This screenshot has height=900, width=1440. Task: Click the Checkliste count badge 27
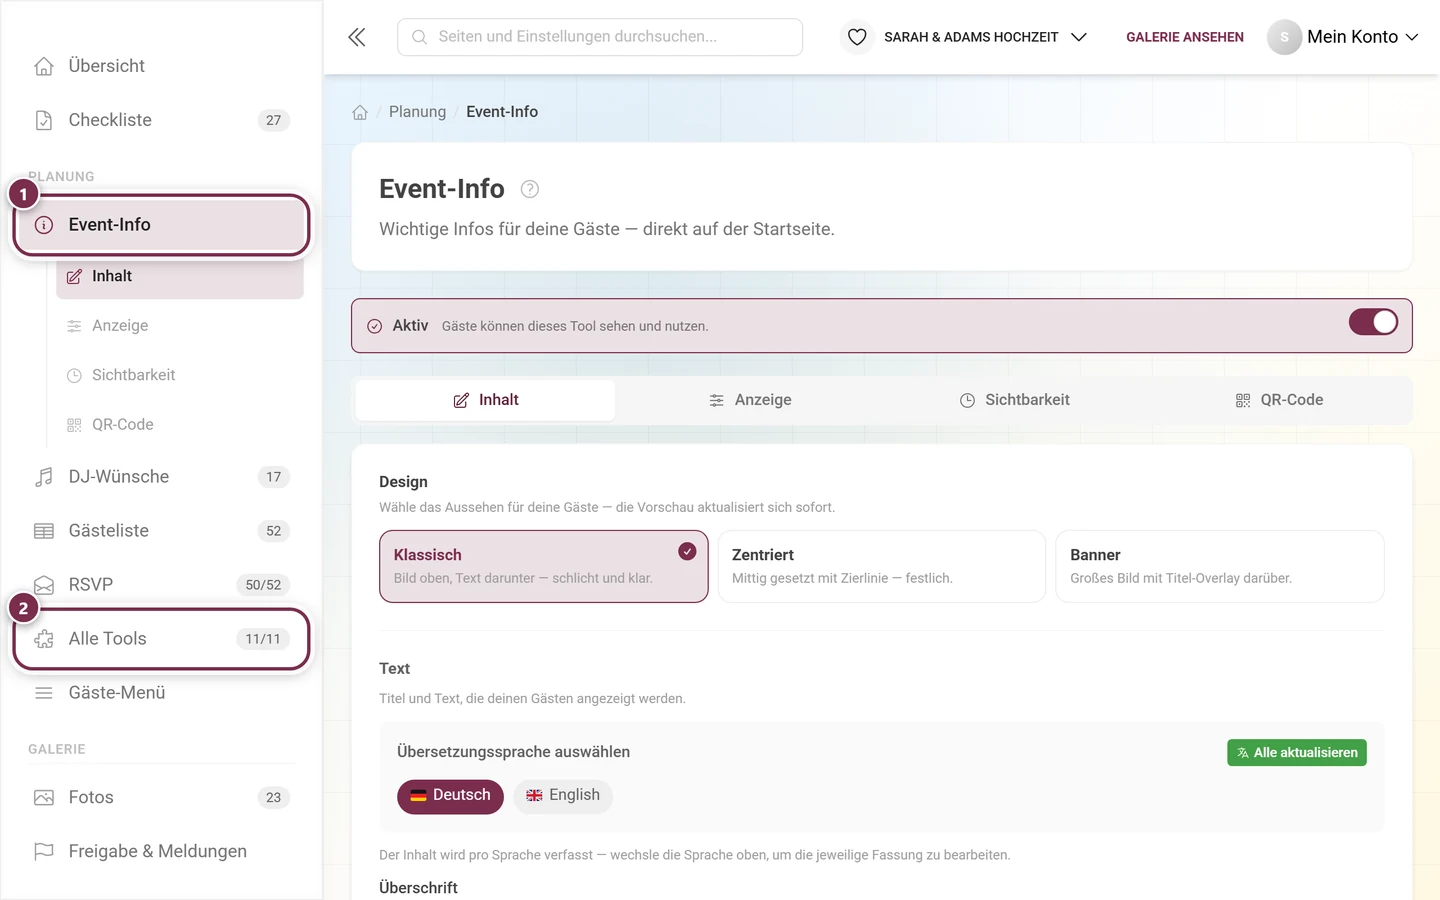click(x=274, y=120)
